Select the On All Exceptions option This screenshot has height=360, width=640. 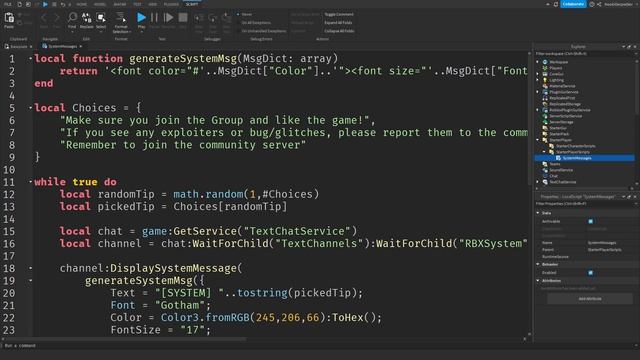pyautogui.click(x=256, y=23)
